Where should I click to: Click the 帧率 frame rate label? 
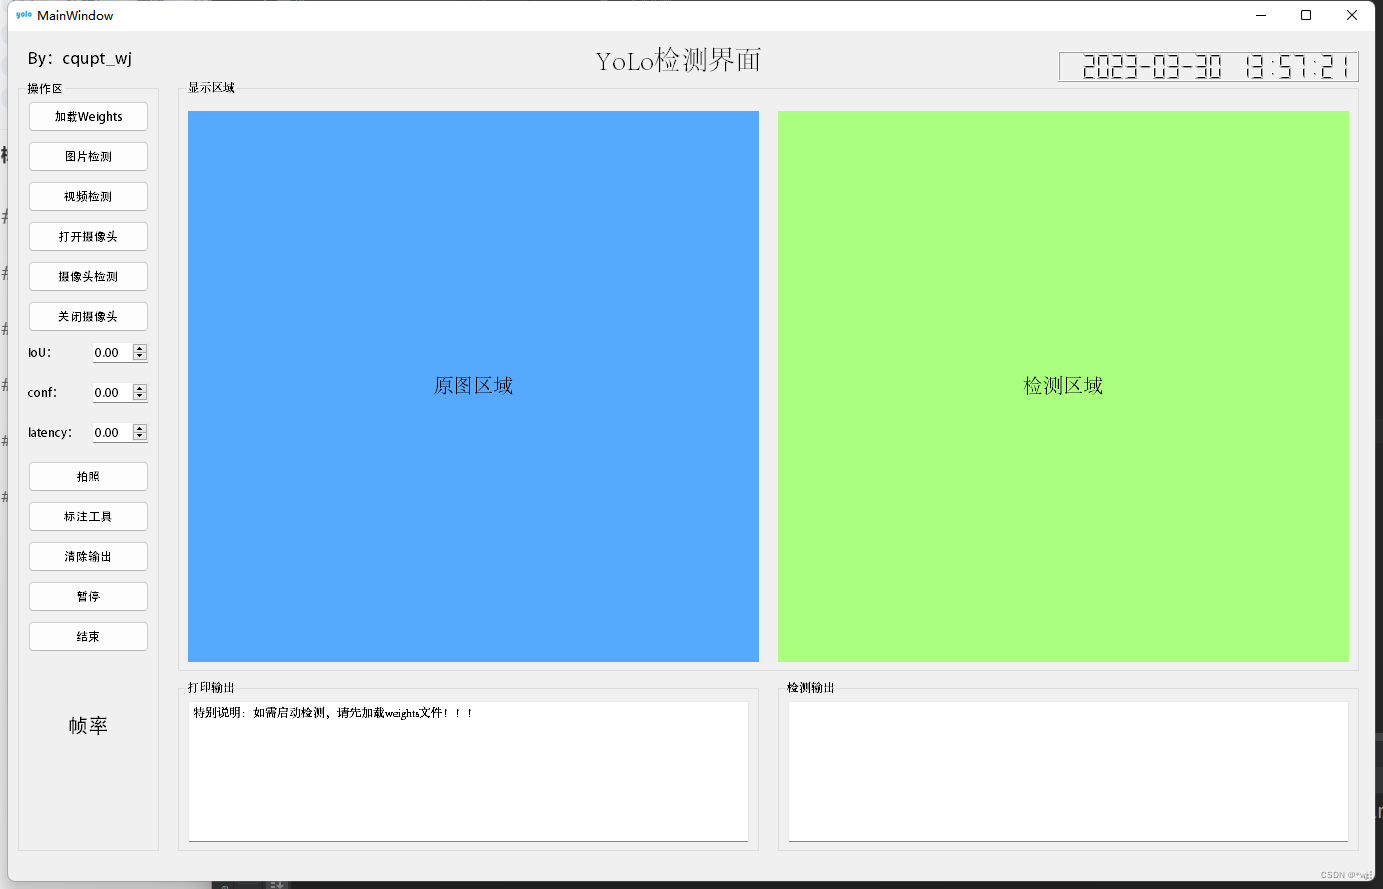(x=88, y=726)
